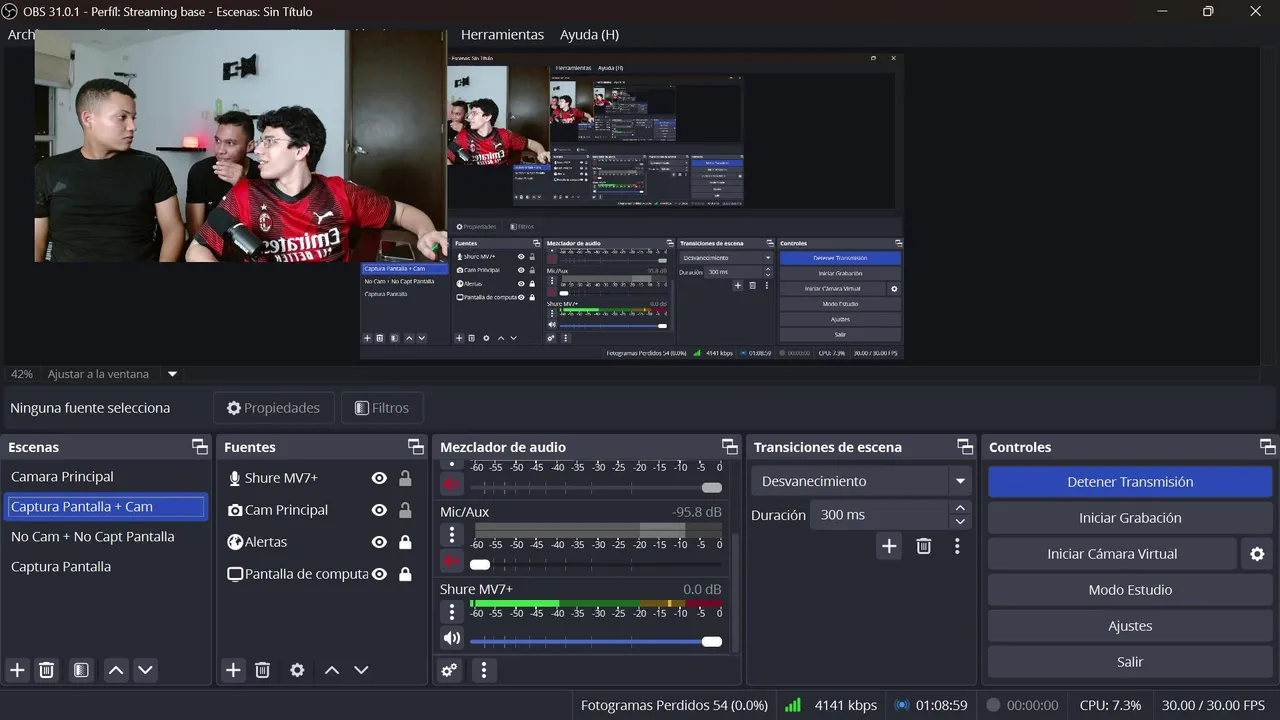The width and height of the screenshot is (1280, 720).
Task: Open Desvanecimiento transition dropdown
Action: [x=861, y=481]
